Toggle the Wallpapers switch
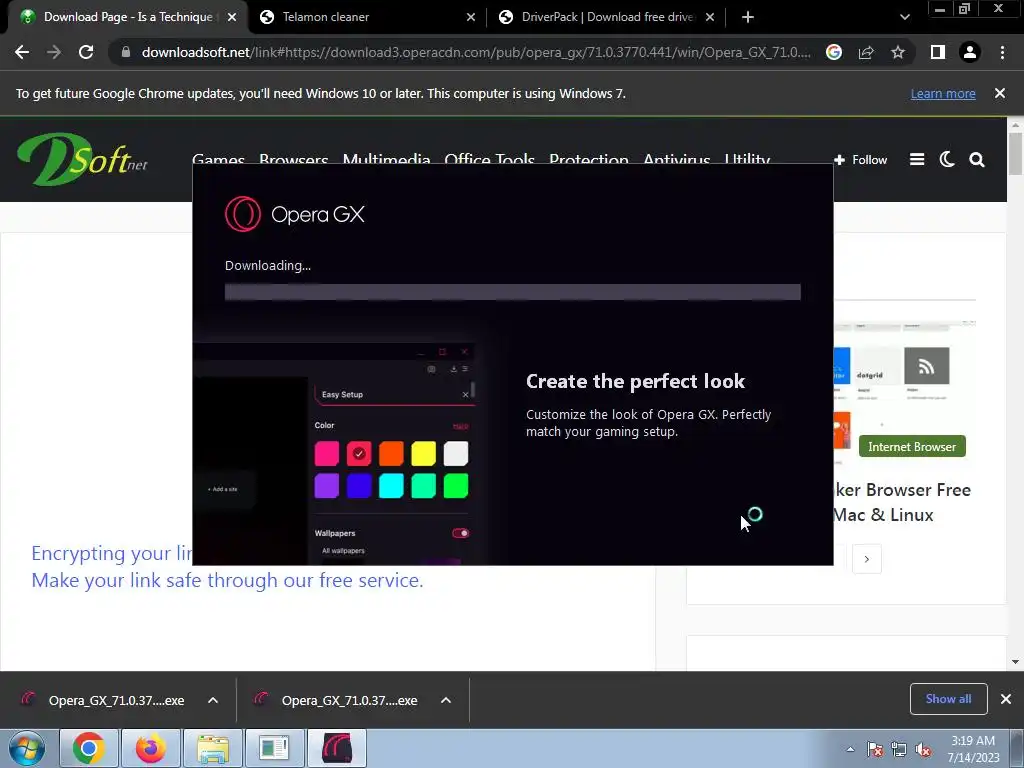This screenshot has height=768, width=1024. click(x=460, y=533)
